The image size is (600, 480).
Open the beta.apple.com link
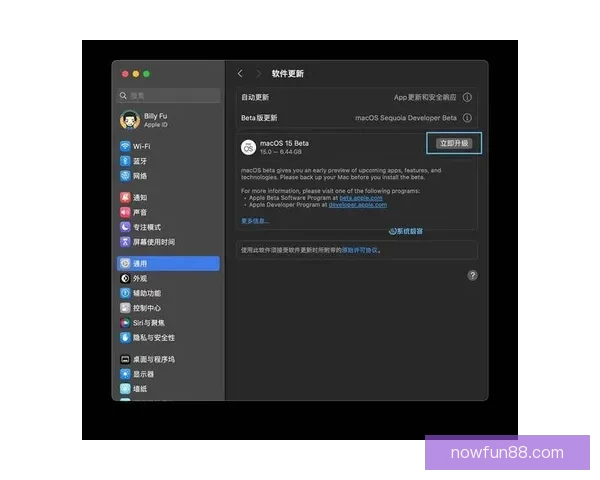pos(361,198)
